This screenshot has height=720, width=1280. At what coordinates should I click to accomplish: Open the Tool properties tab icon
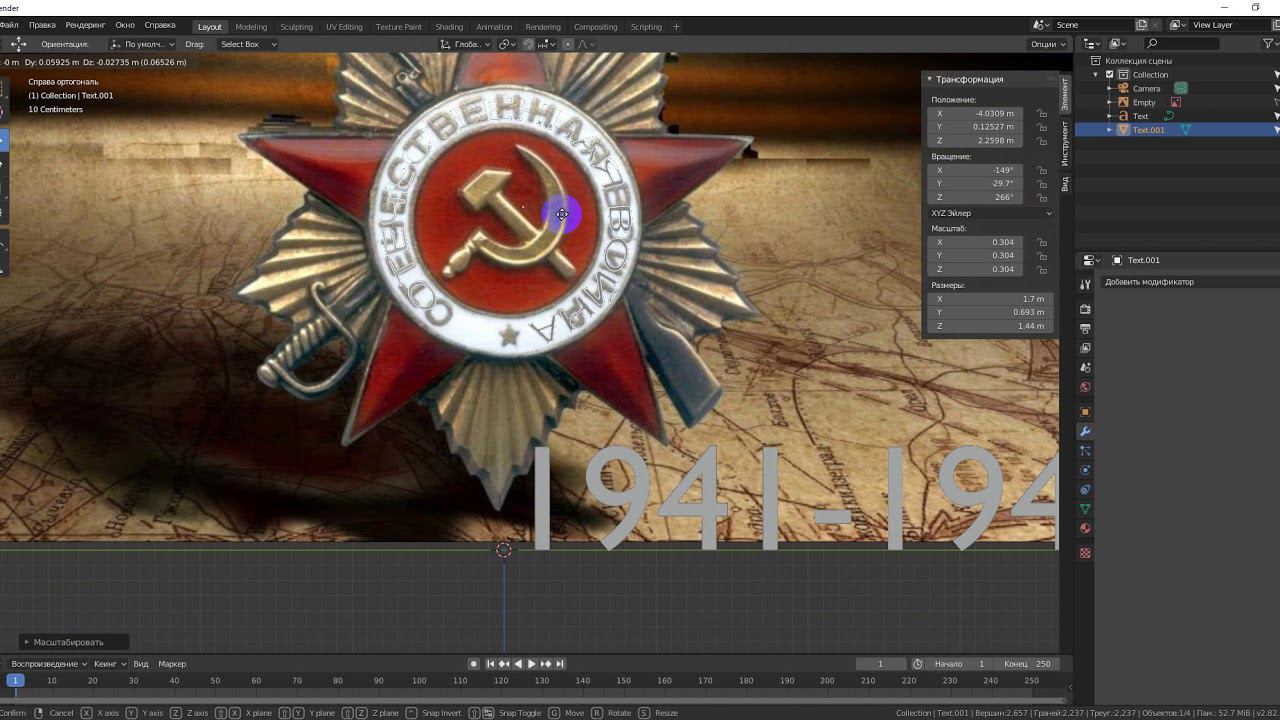[1085, 285]
